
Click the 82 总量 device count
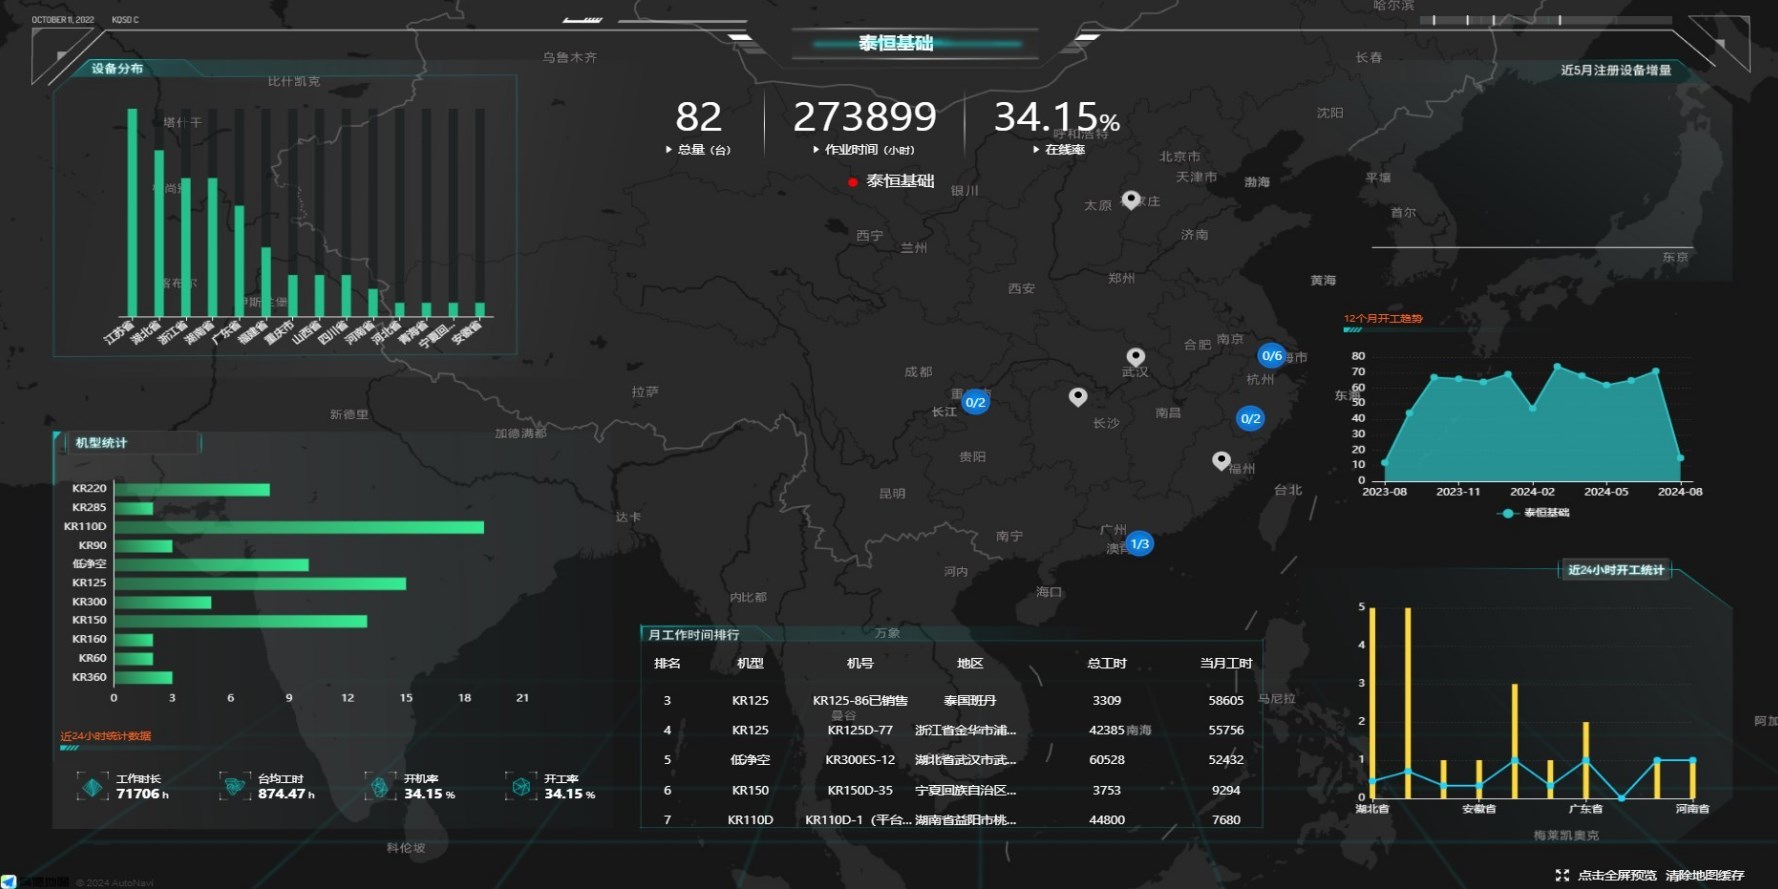(x=698, y=117)
